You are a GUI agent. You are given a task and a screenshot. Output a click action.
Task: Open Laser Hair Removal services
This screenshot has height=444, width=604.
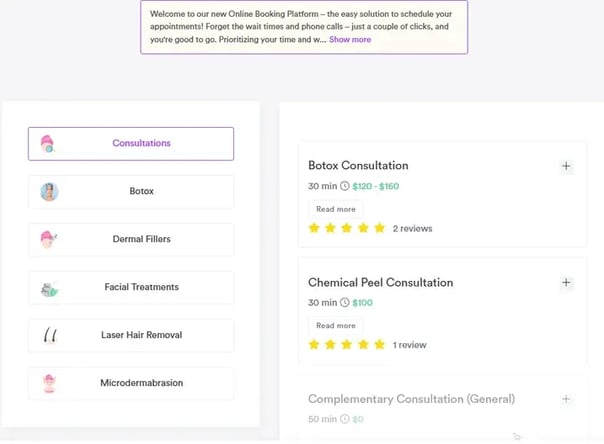[131, 335]
